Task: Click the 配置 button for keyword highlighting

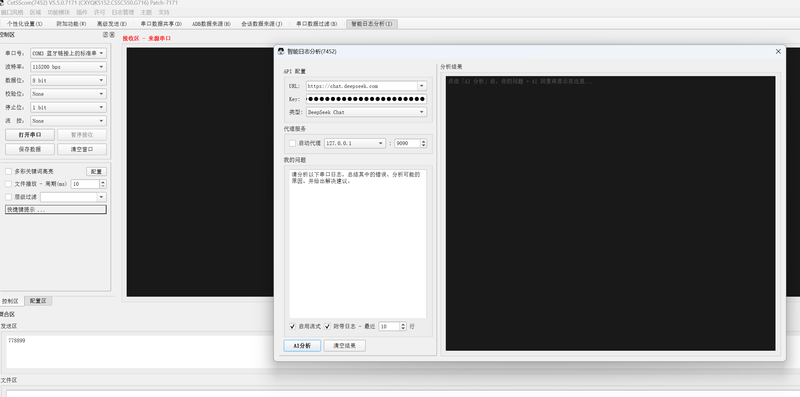Action: click(x=96, y=171)
